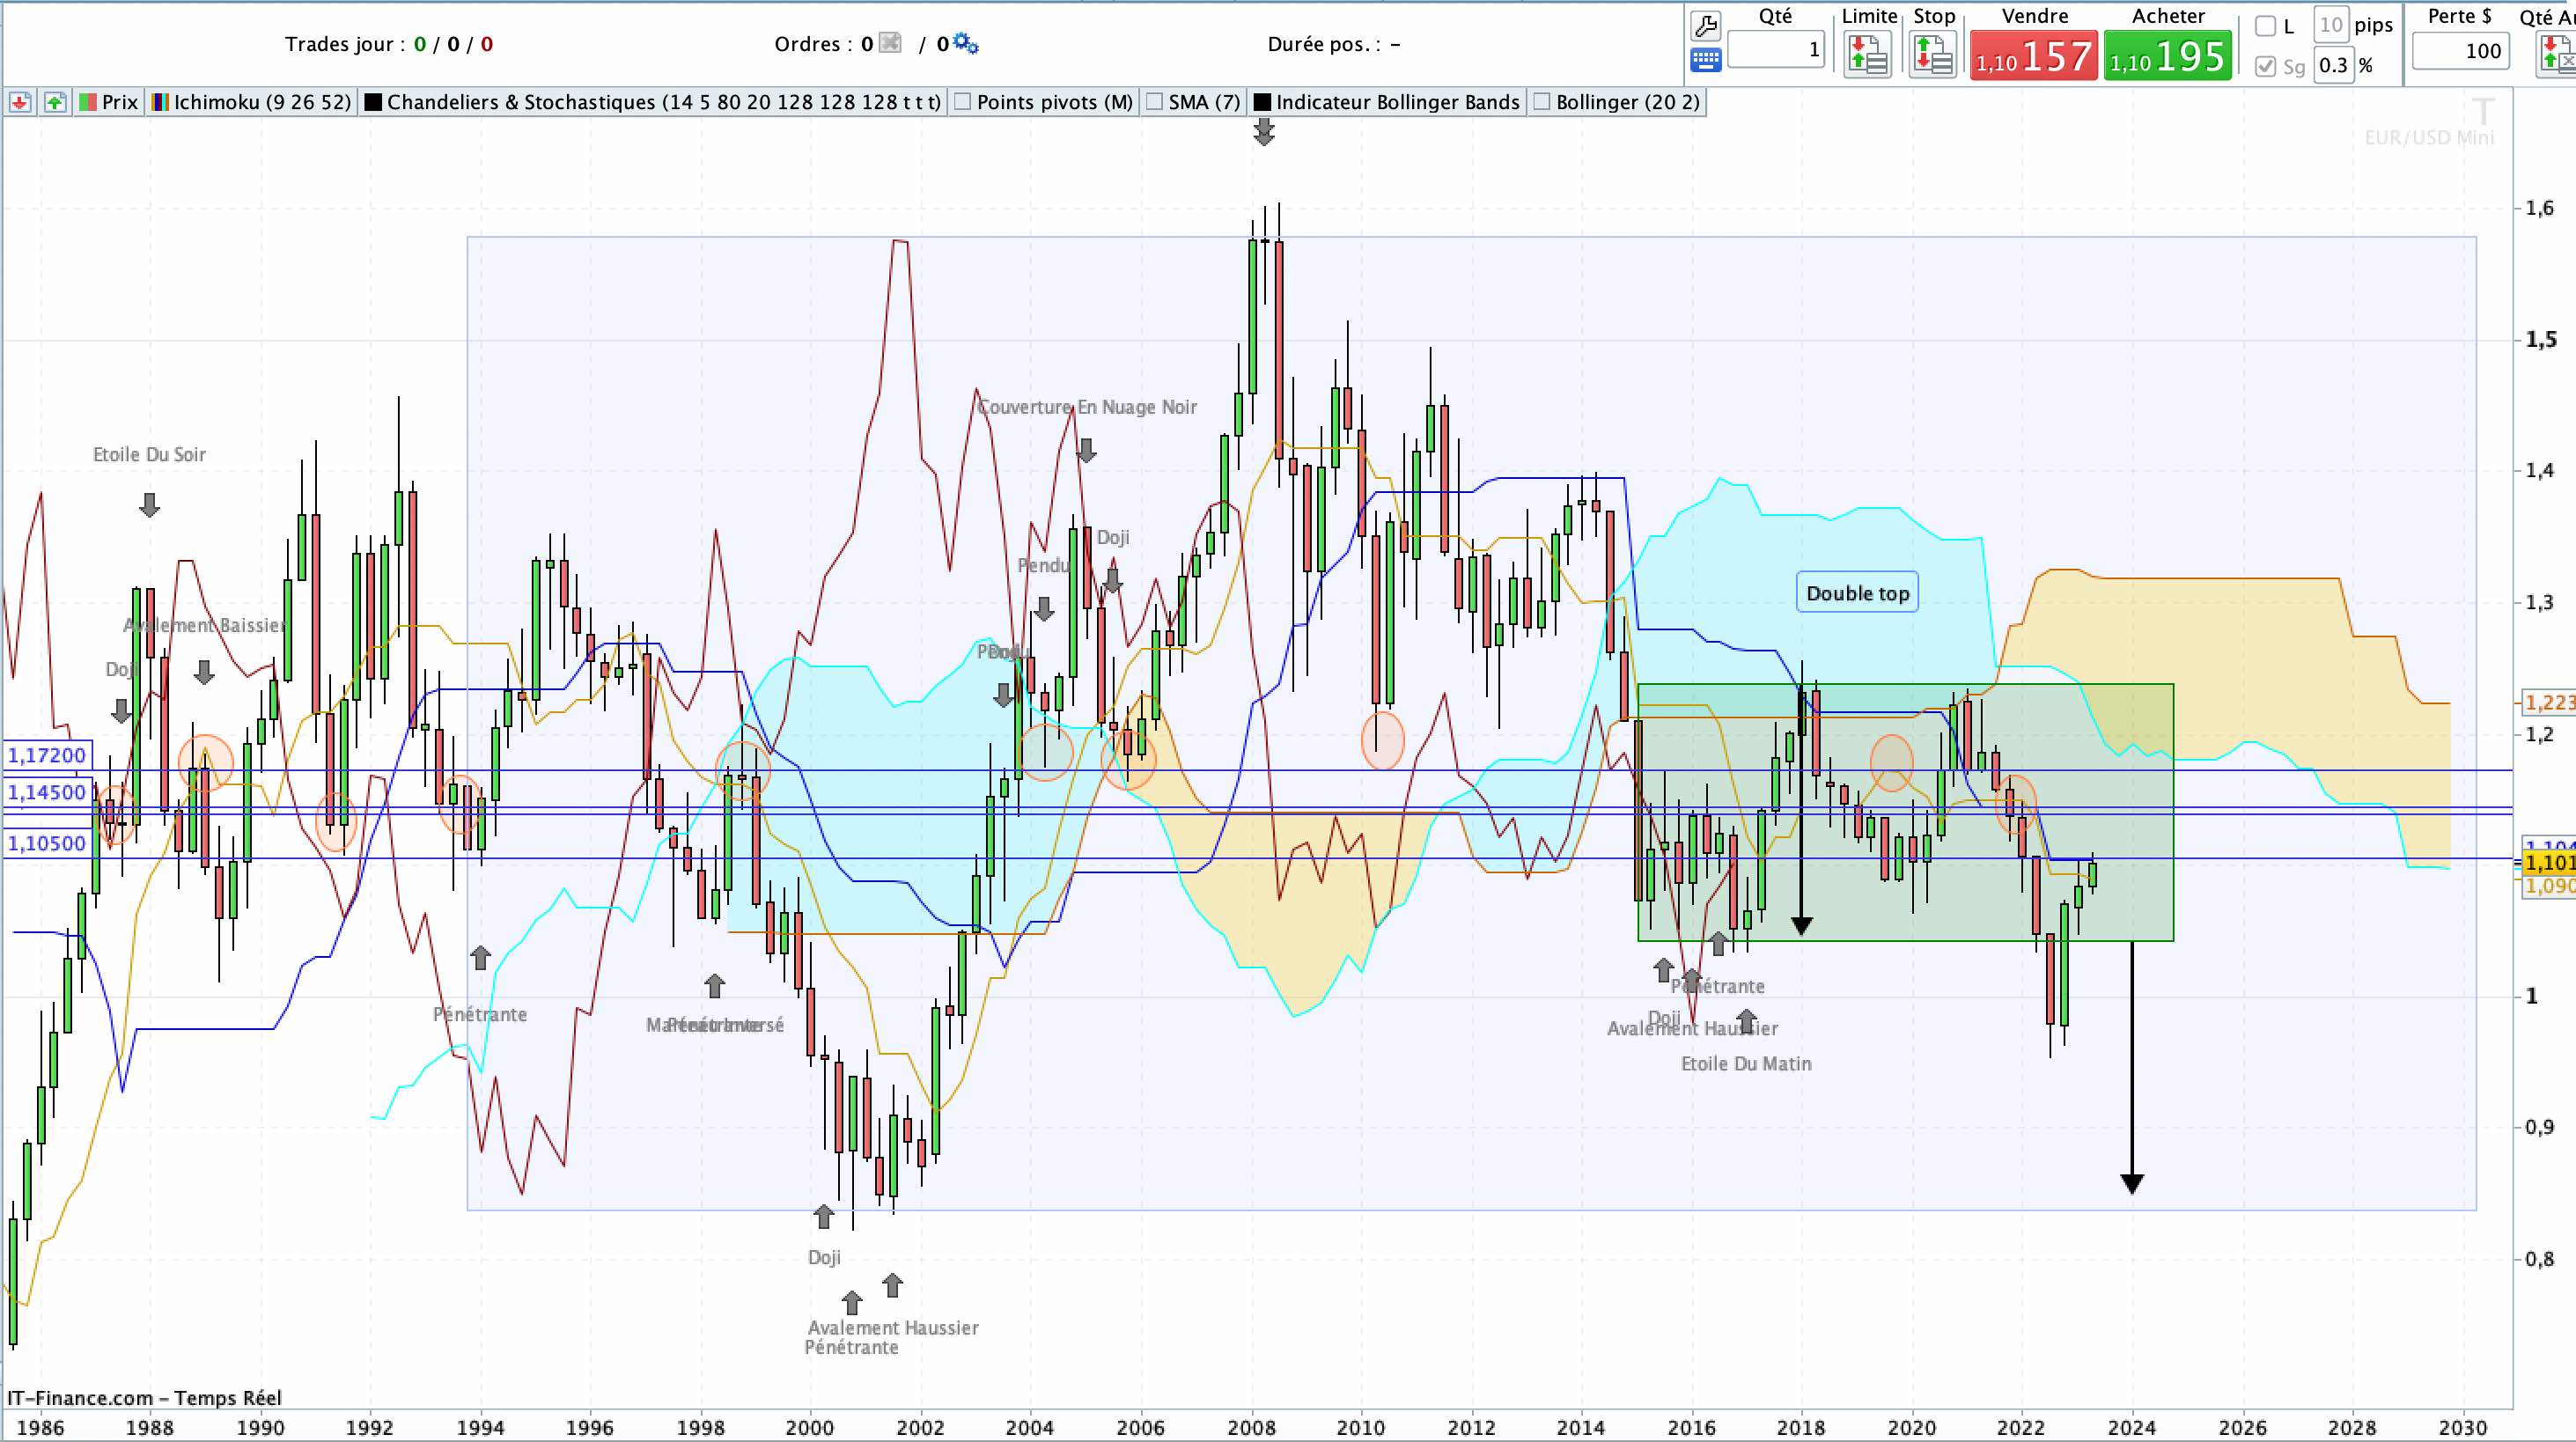Viewport: 2576px width, 1442px height.
Task: Click the Etoile Du Soir pattern label
Action: click(x=149, y=455)
